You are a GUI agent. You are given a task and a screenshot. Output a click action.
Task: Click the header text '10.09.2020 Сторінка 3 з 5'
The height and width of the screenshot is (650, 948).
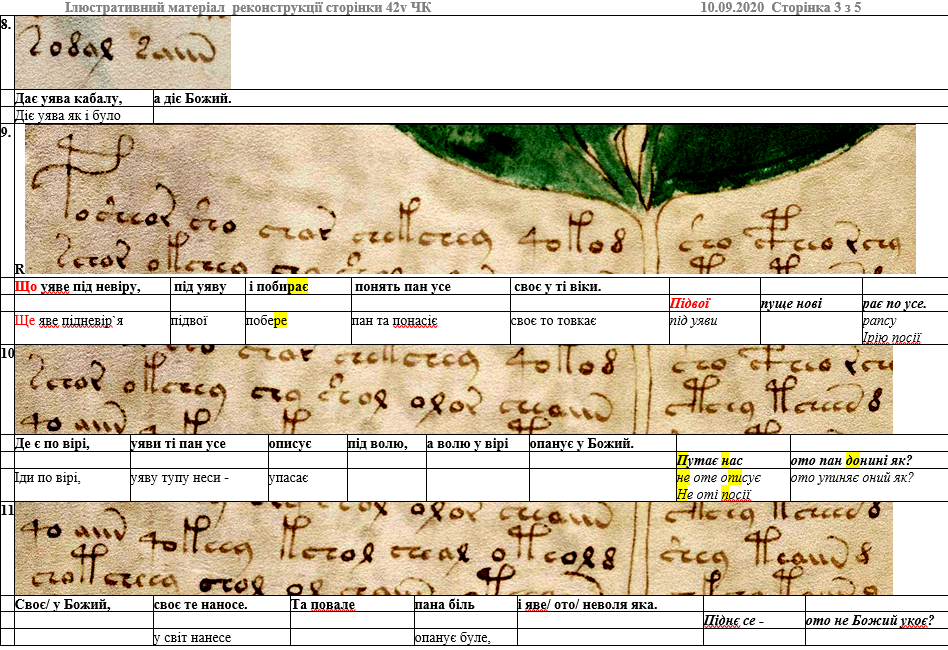(781, 7)
